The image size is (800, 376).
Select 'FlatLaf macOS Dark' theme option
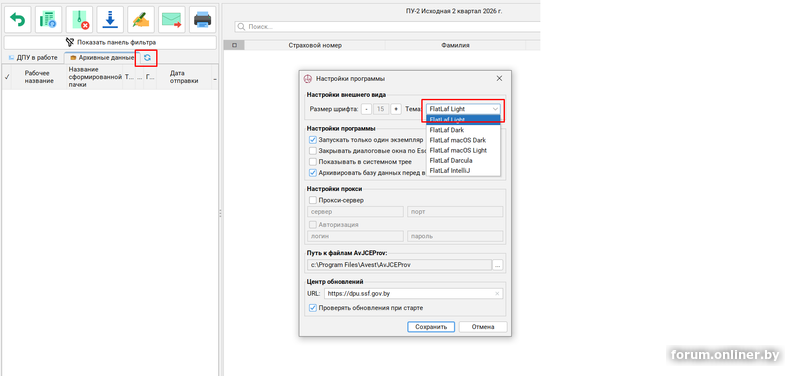pyautogui.click(x=463, y=140)
